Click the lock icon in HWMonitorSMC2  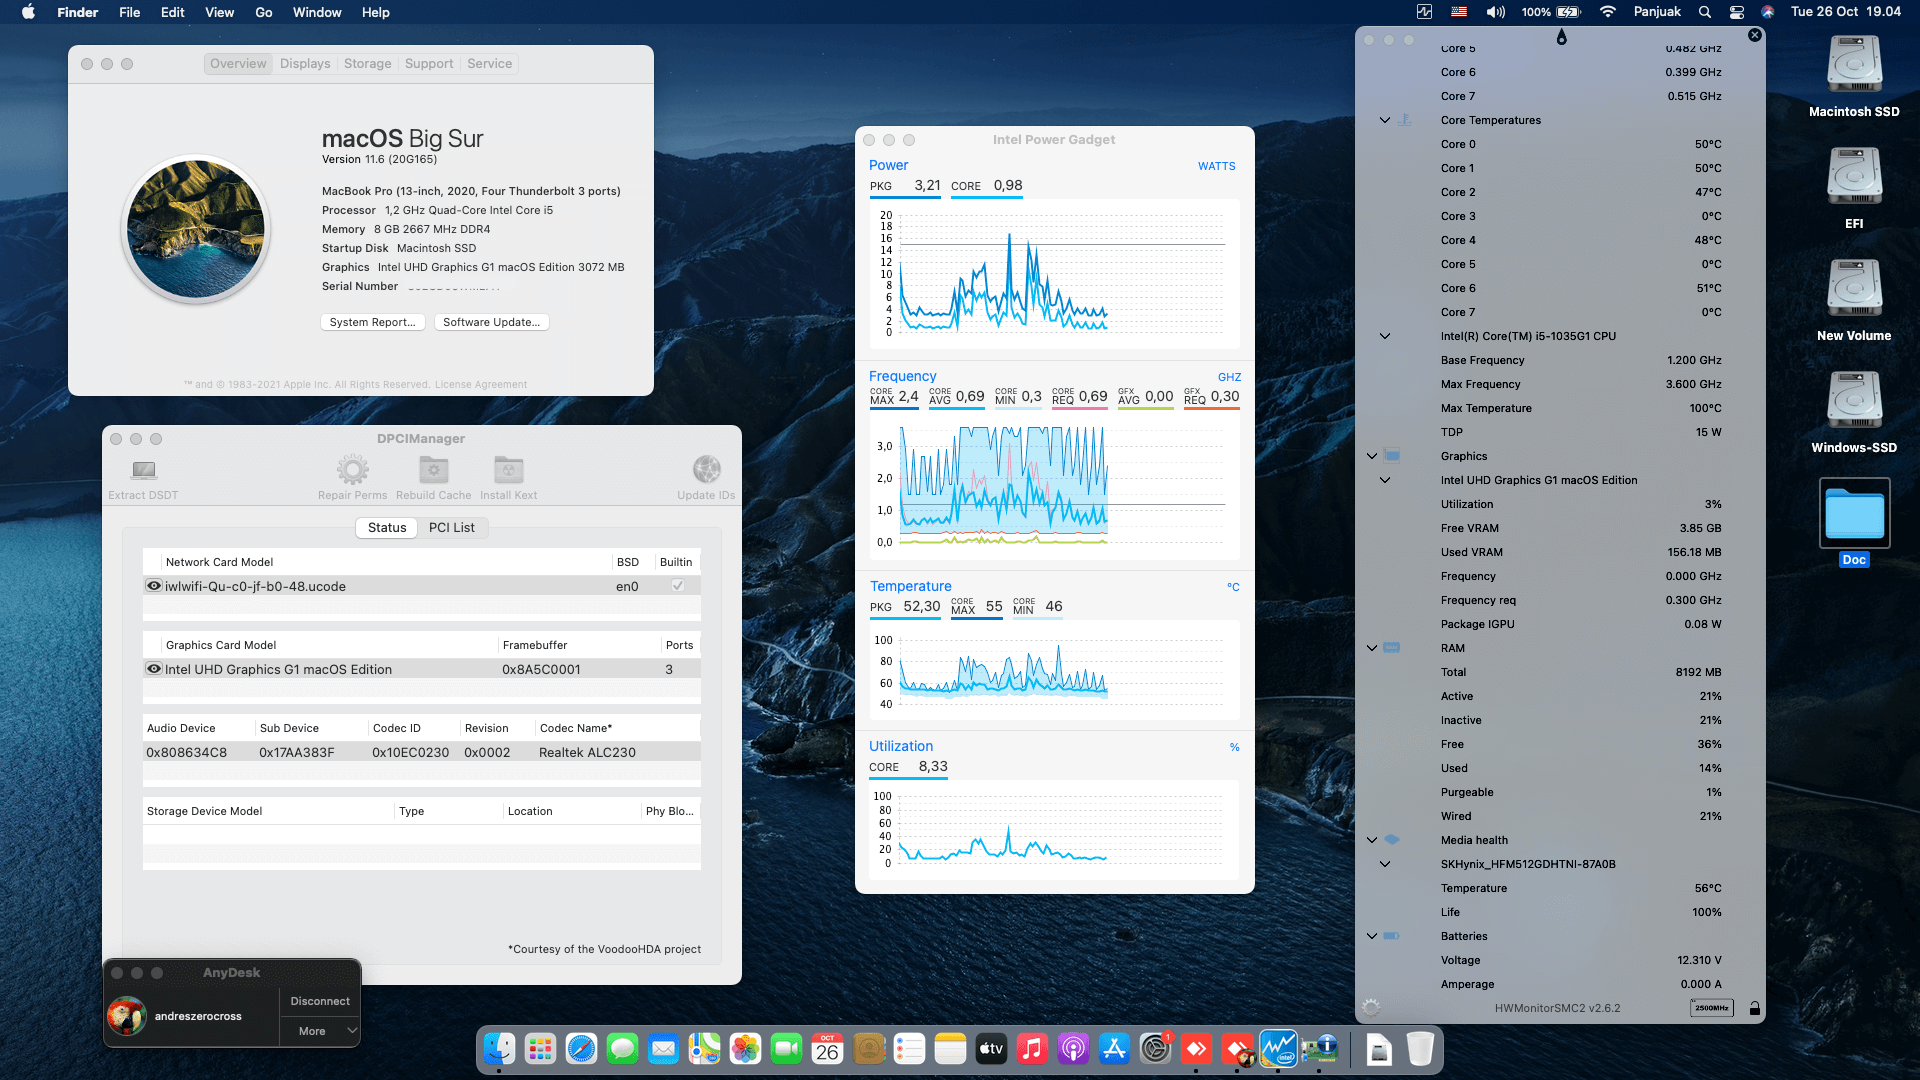tap(1754, 1009)
